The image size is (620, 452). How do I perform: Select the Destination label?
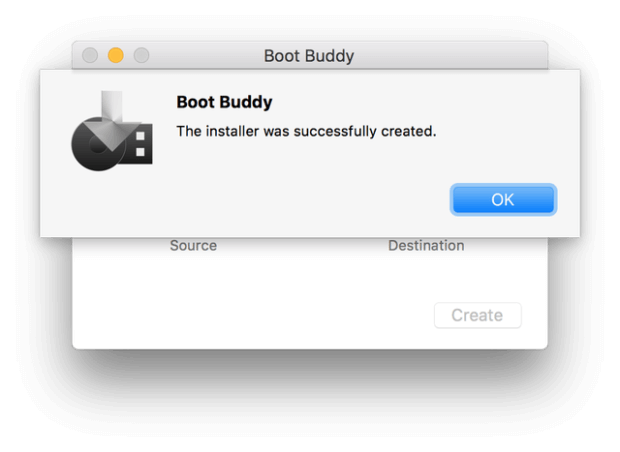[x=426, y=245]
